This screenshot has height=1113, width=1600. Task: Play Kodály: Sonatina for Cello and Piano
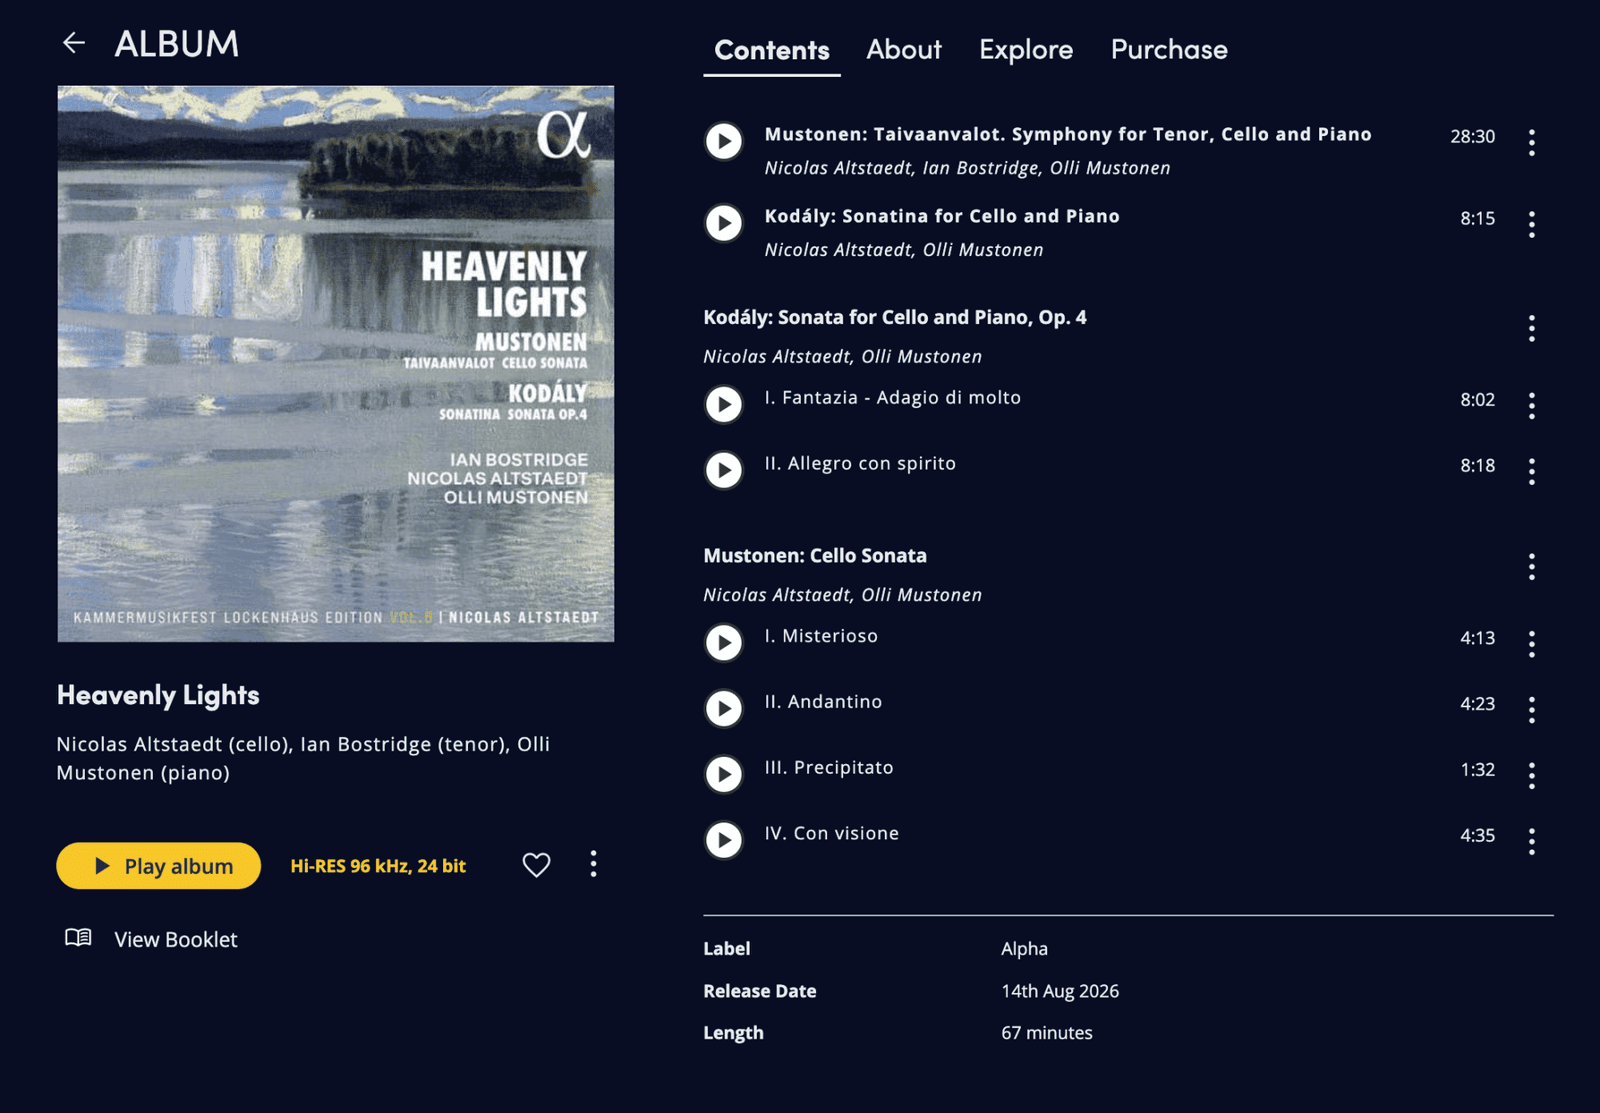tap(724, 223)
